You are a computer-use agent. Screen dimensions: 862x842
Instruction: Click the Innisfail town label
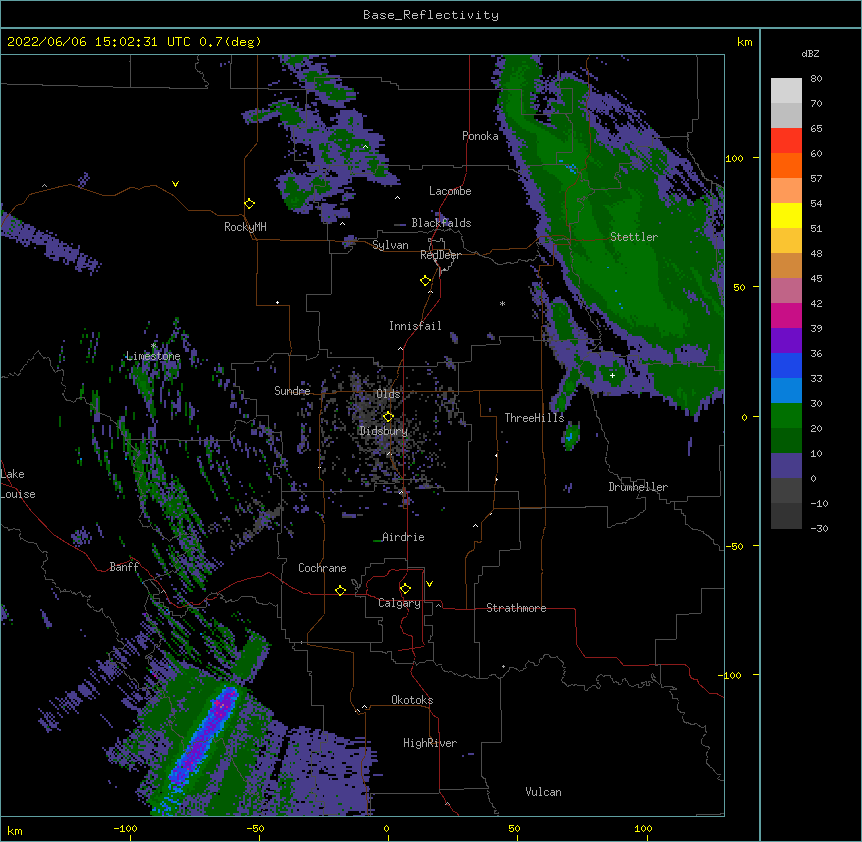[415, 326]
